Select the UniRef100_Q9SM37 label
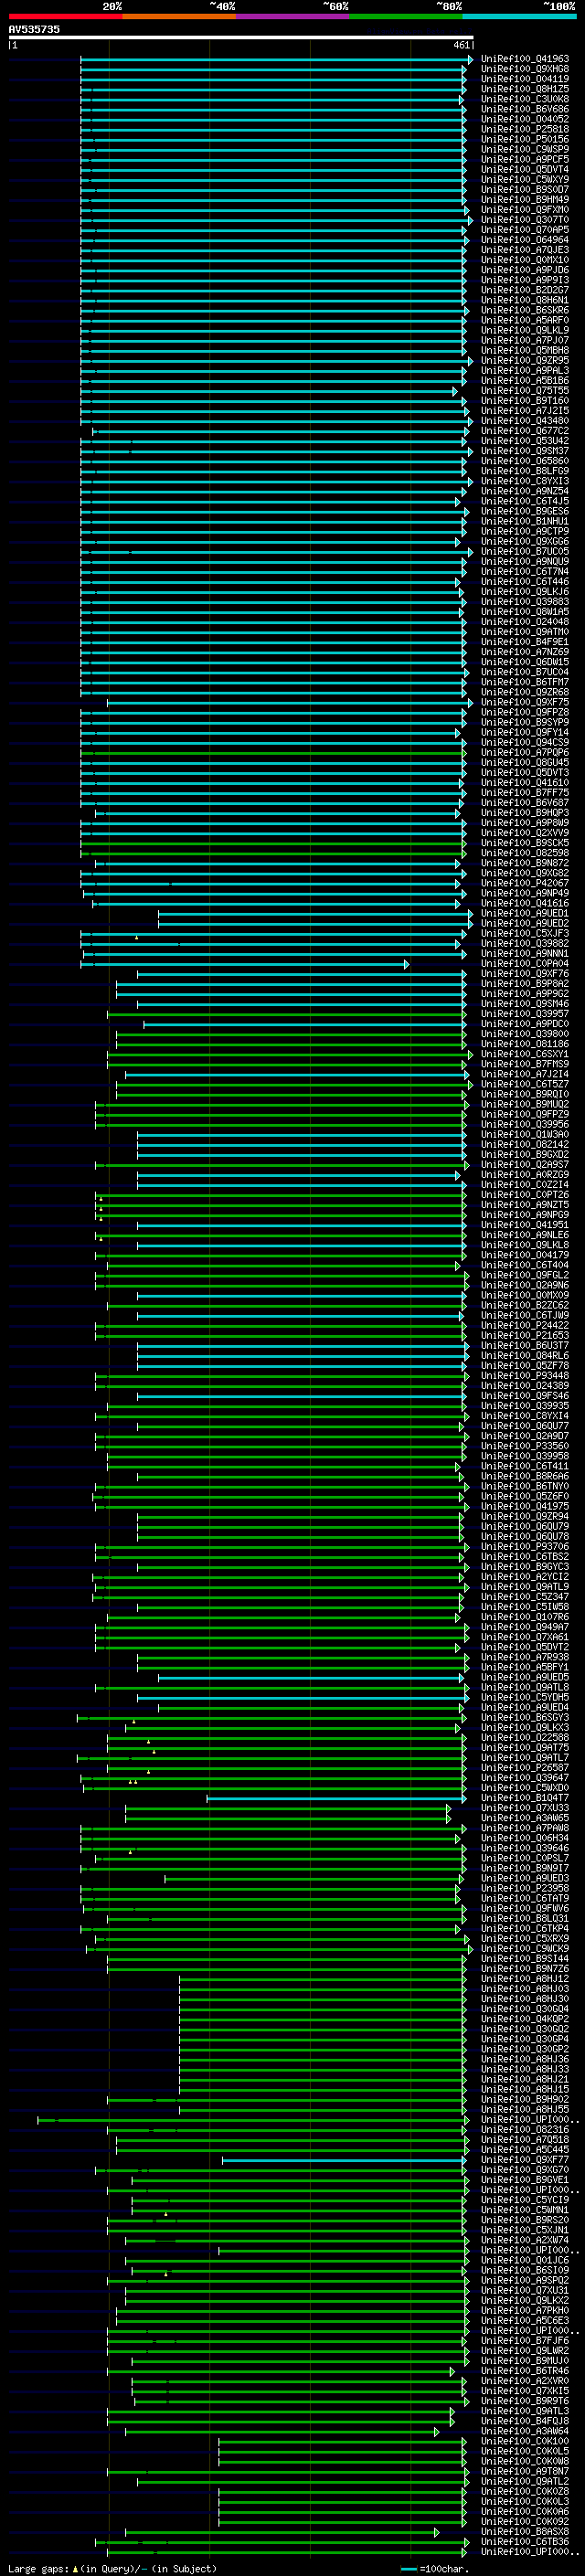 [x=525, y=451]
